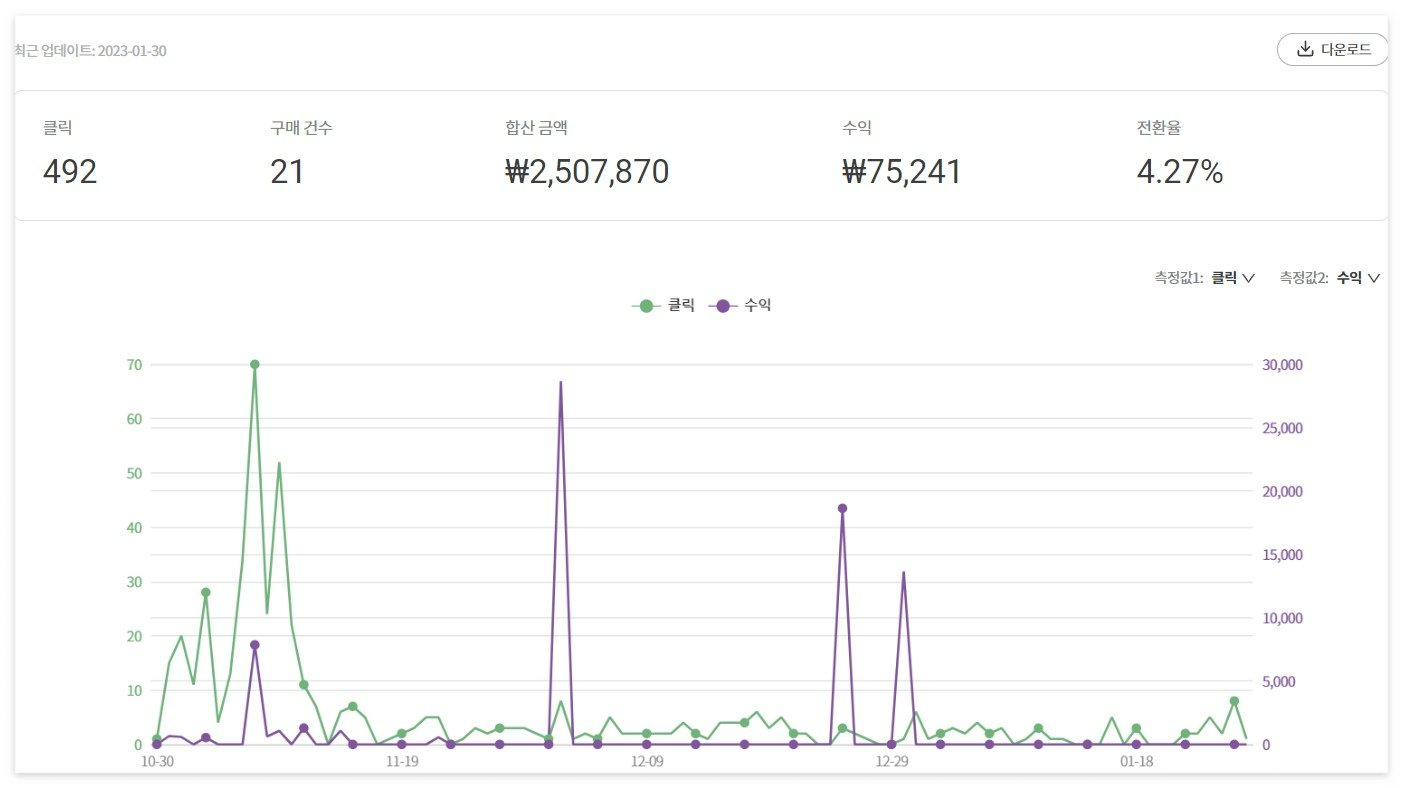Click the 전환율 value 4.27%
Screen dimensions: 1403x788
pos(1180,172)
